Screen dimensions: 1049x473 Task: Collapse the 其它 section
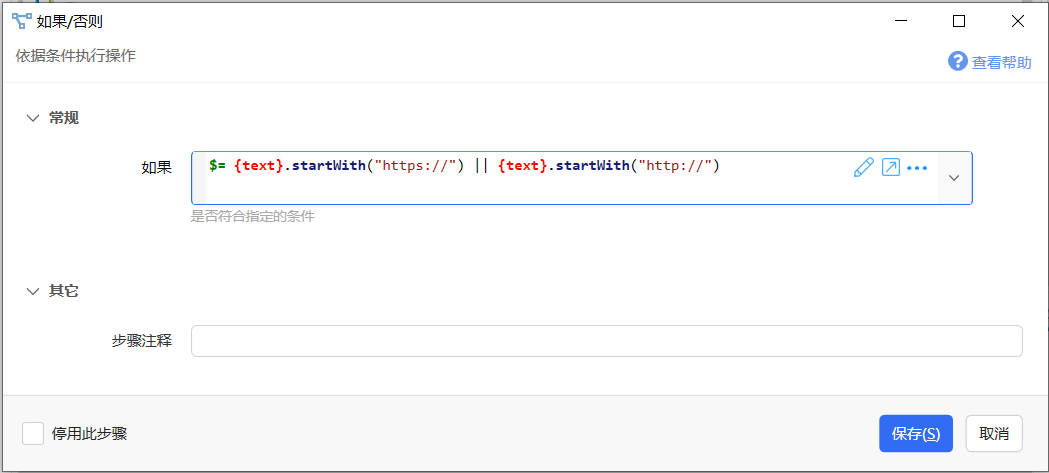click(32, 291)
